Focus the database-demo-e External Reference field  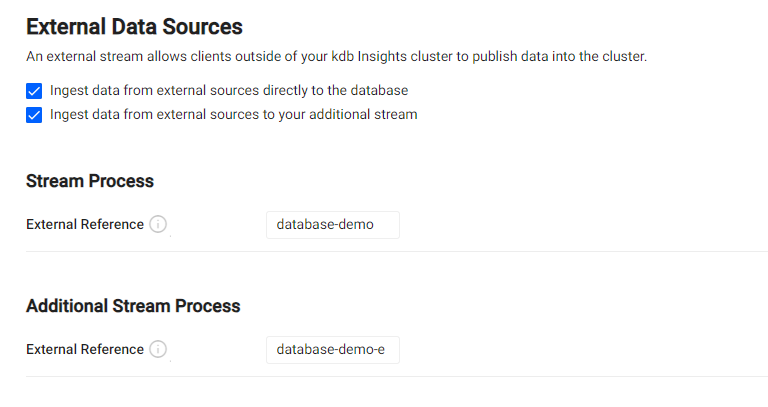(333, 350)
